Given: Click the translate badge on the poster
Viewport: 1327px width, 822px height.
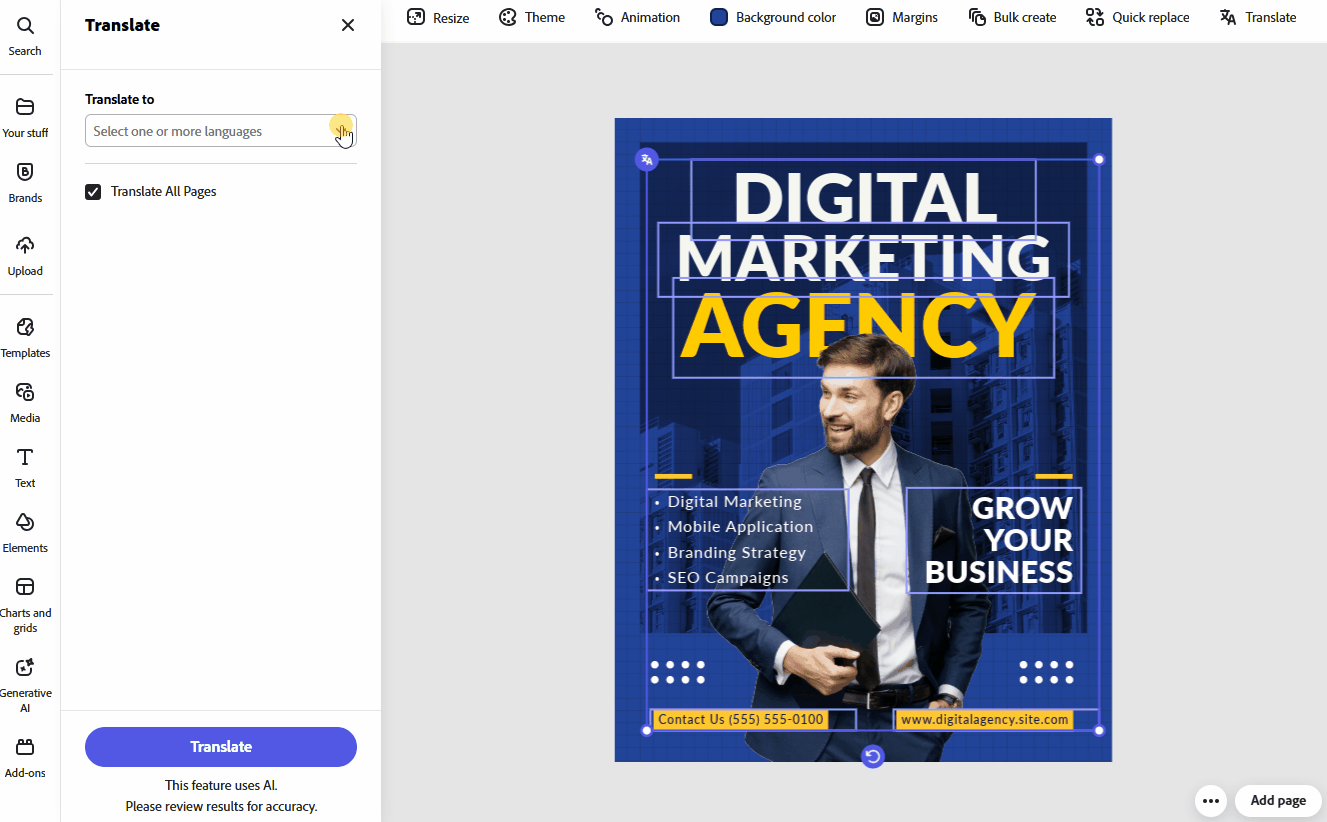Looking at the screenshot, I should [647, 159].
